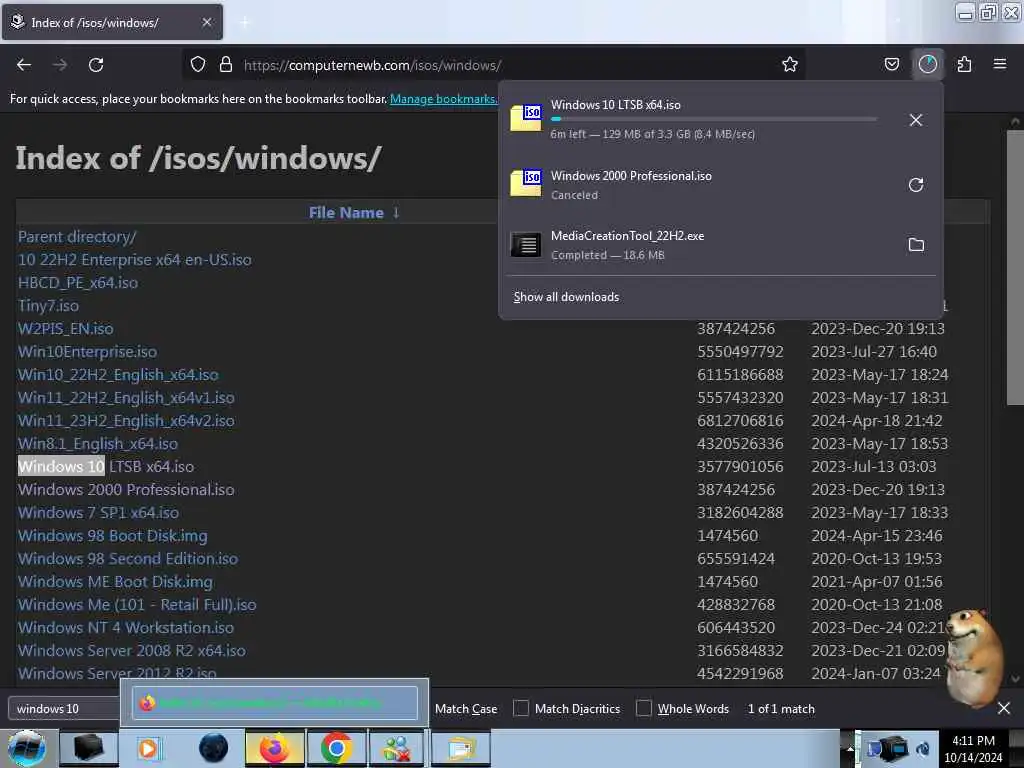Click the Windows 7 SP1 x64.iso link
The width and height of the screenshot is (1024, 768).
tap(99, 512)
